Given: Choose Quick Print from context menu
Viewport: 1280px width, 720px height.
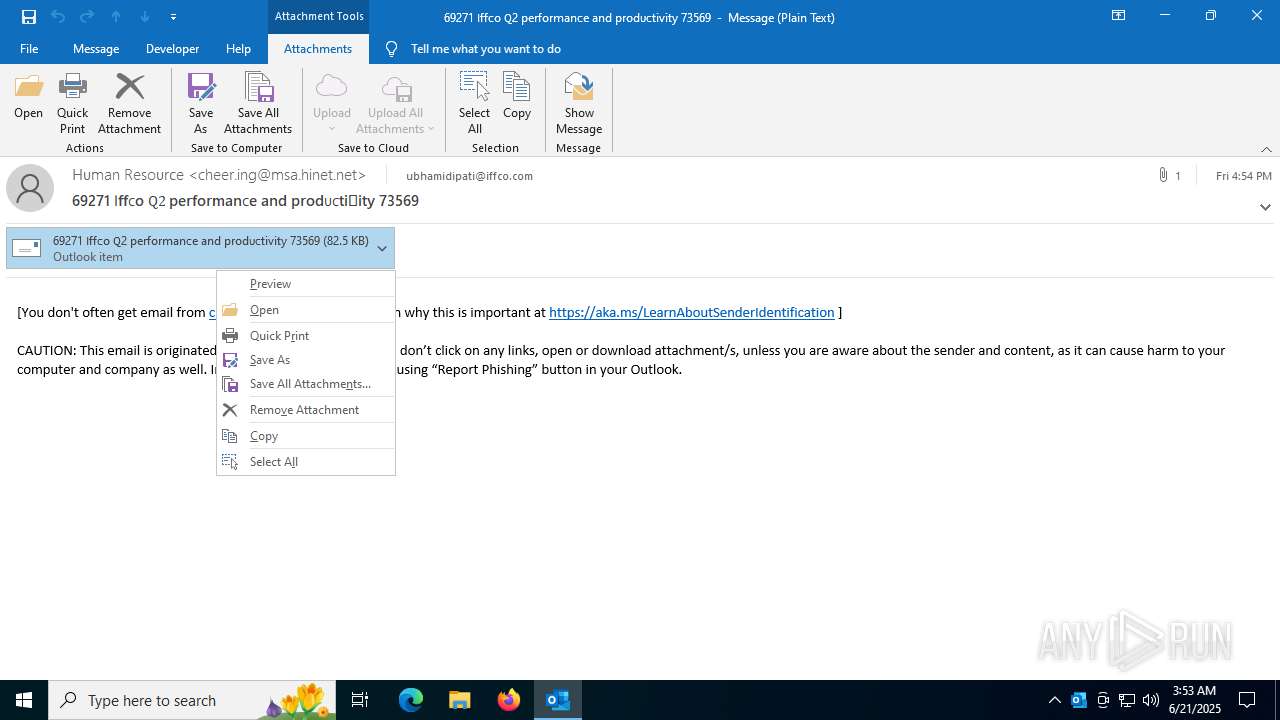Looking at the screenshot, I should pos(306,336).
